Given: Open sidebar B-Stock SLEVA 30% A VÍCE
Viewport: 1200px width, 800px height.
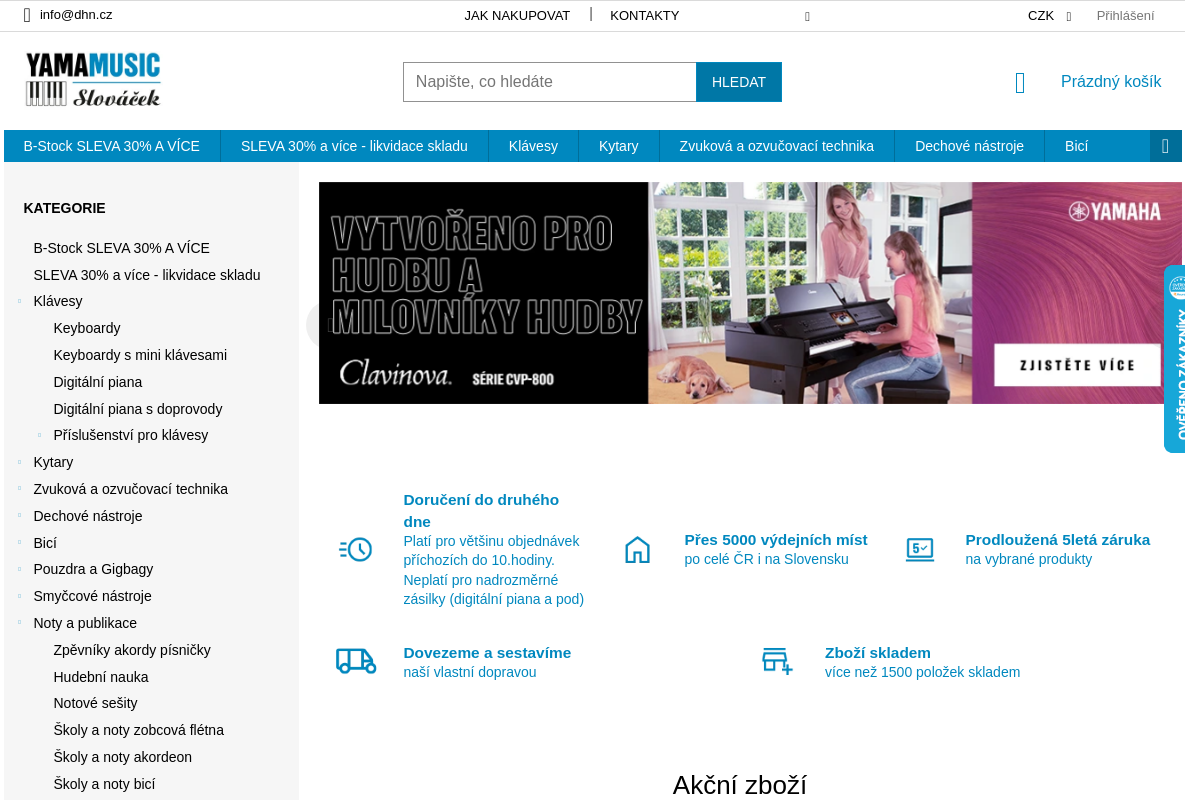Looking at the screenshot, I should [122, 248].
